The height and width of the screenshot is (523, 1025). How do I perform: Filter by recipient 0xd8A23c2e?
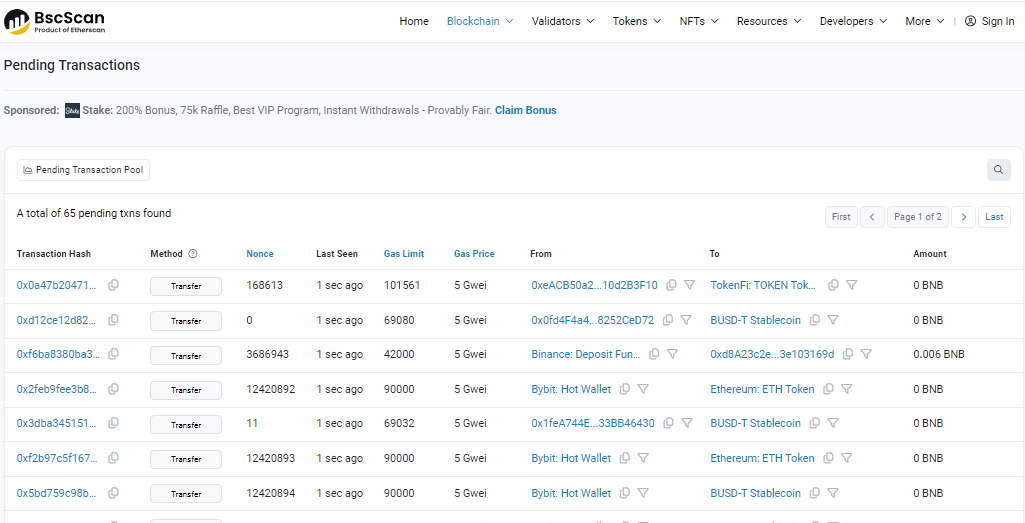pyautogui.click(x=866, y=354)
